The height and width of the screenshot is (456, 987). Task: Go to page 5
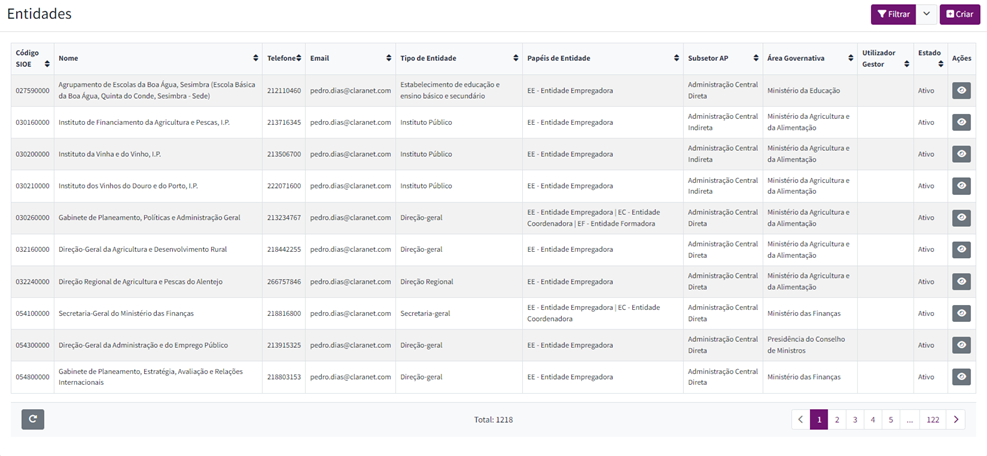(x=891, y=419)
